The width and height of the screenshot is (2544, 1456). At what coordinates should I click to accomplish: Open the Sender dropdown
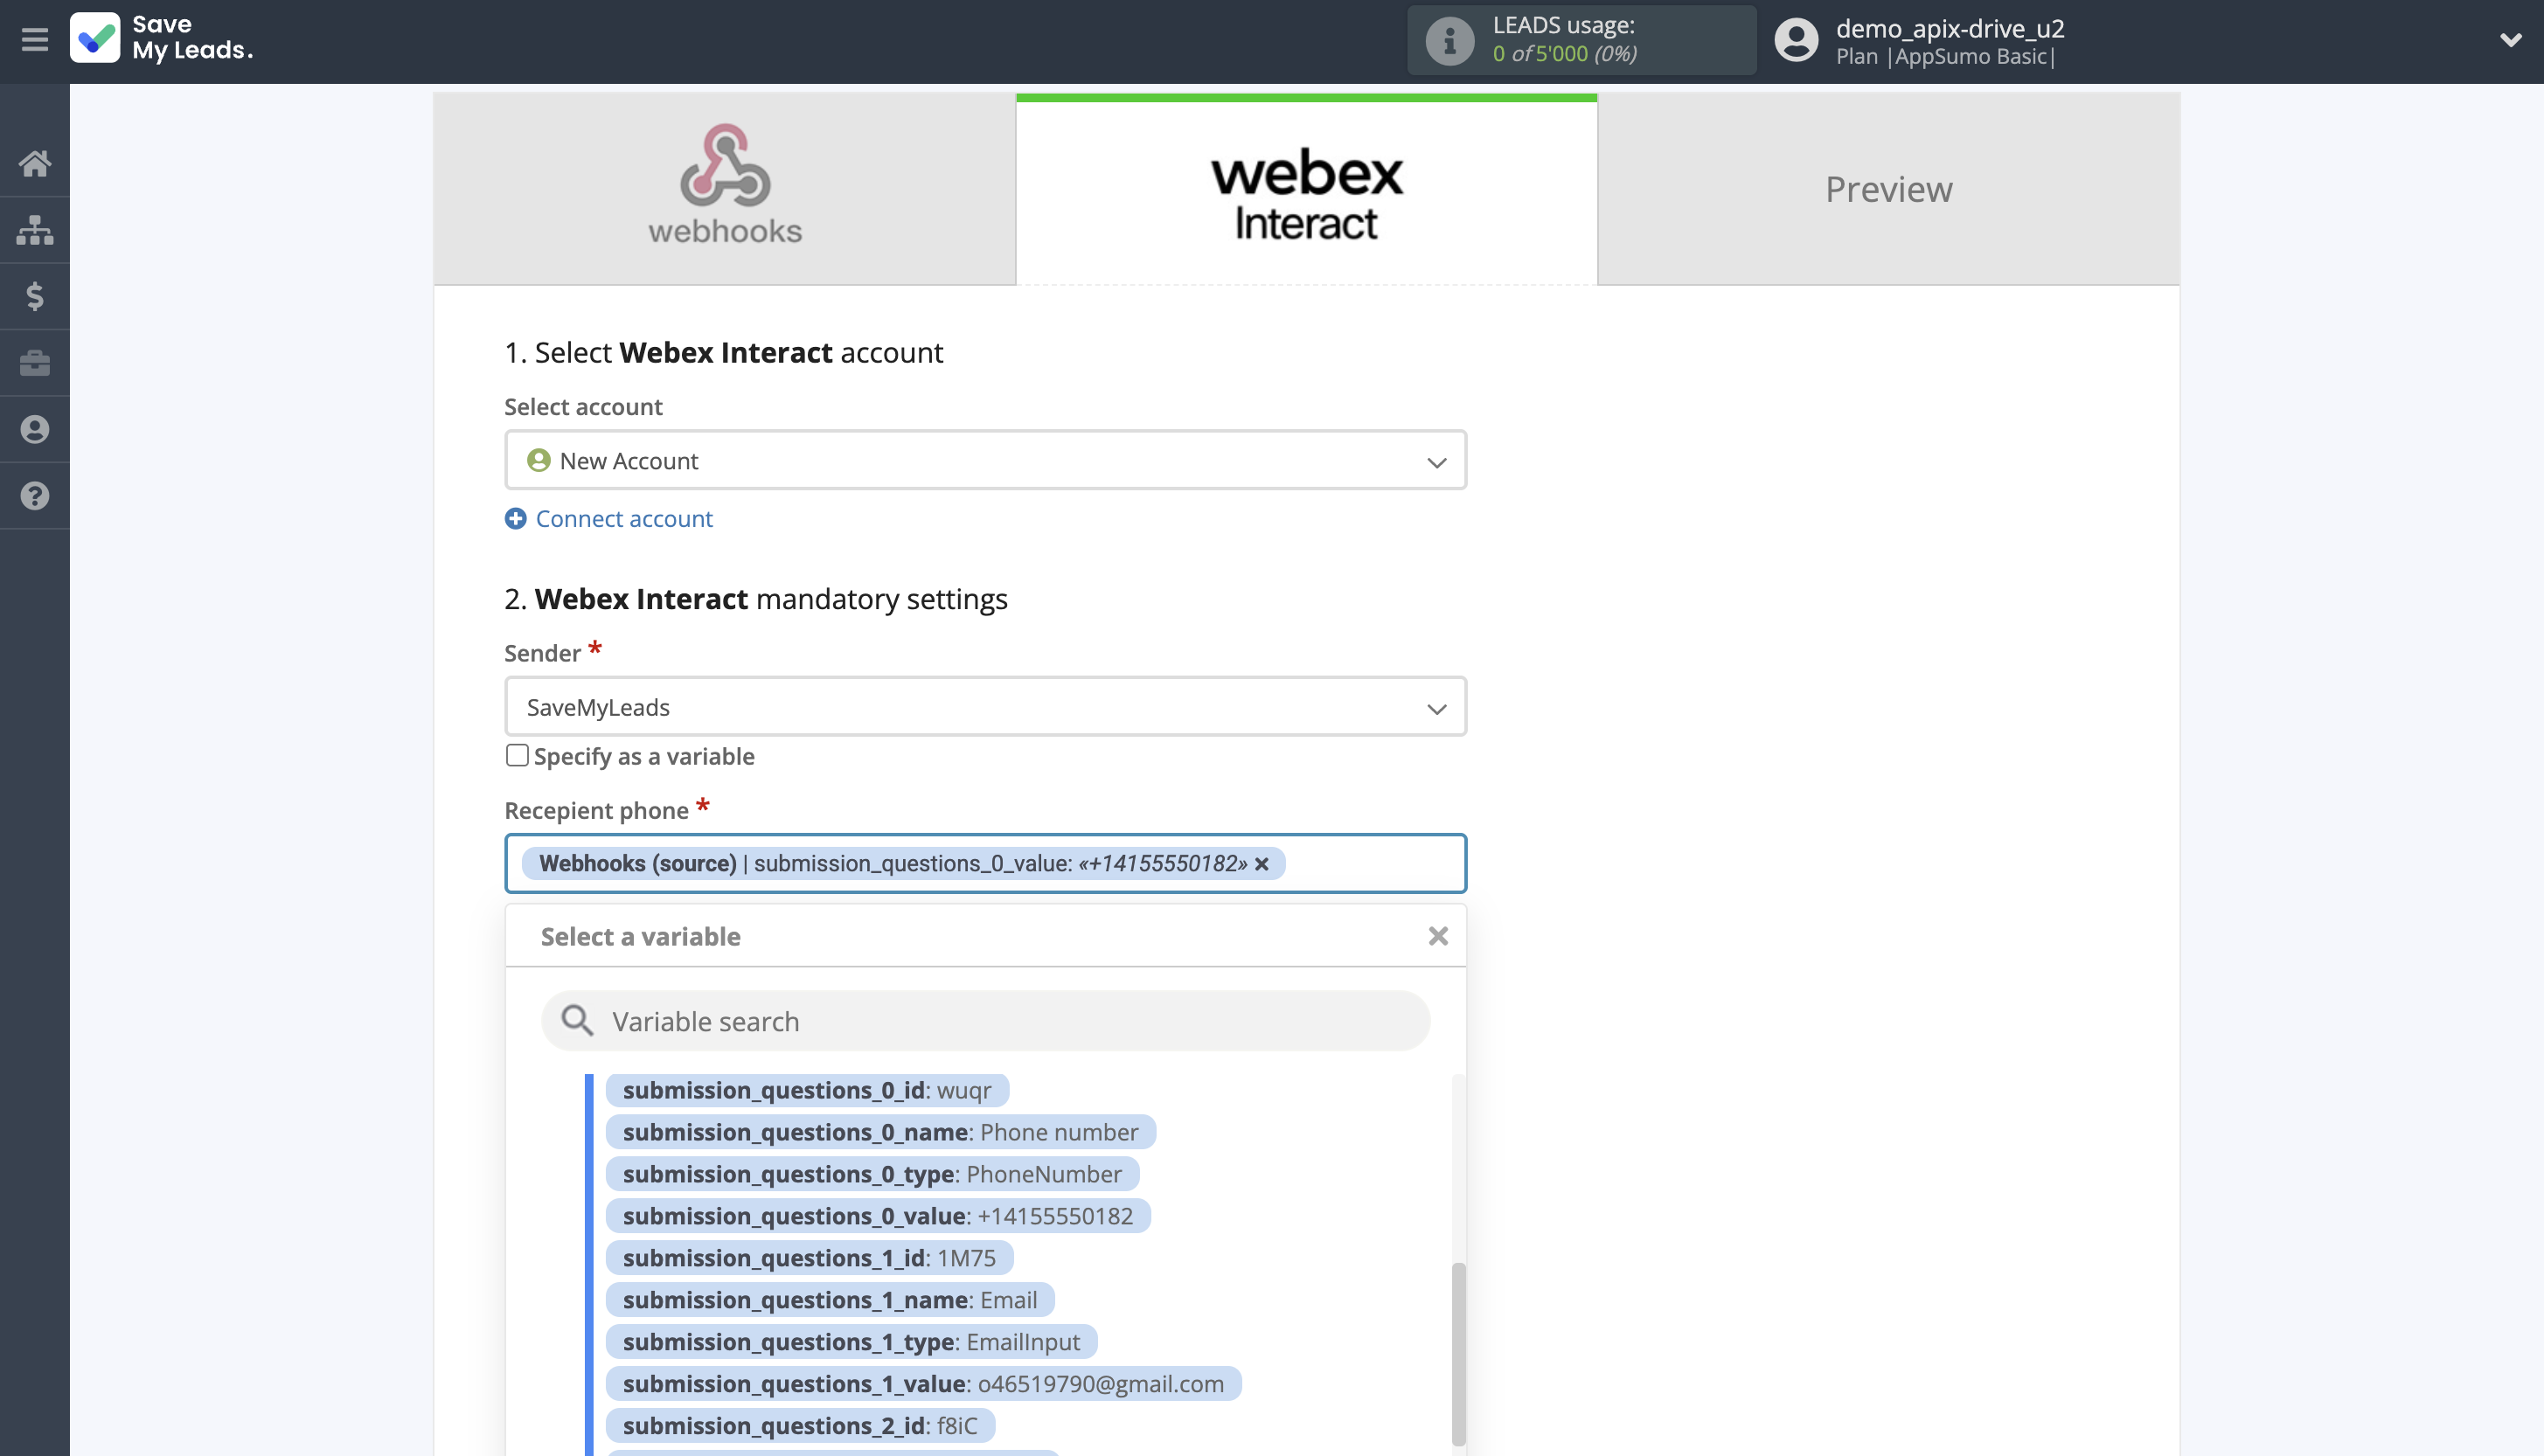tap(985, 707)
